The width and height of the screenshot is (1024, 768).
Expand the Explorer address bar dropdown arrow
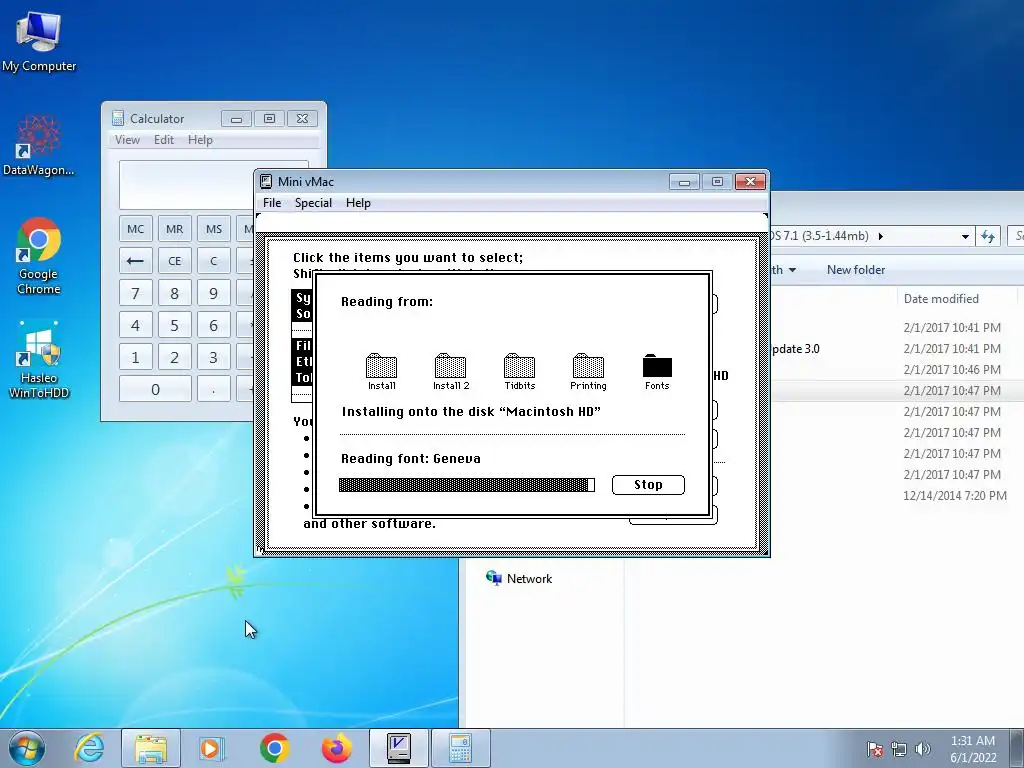[x=965, y=236]
